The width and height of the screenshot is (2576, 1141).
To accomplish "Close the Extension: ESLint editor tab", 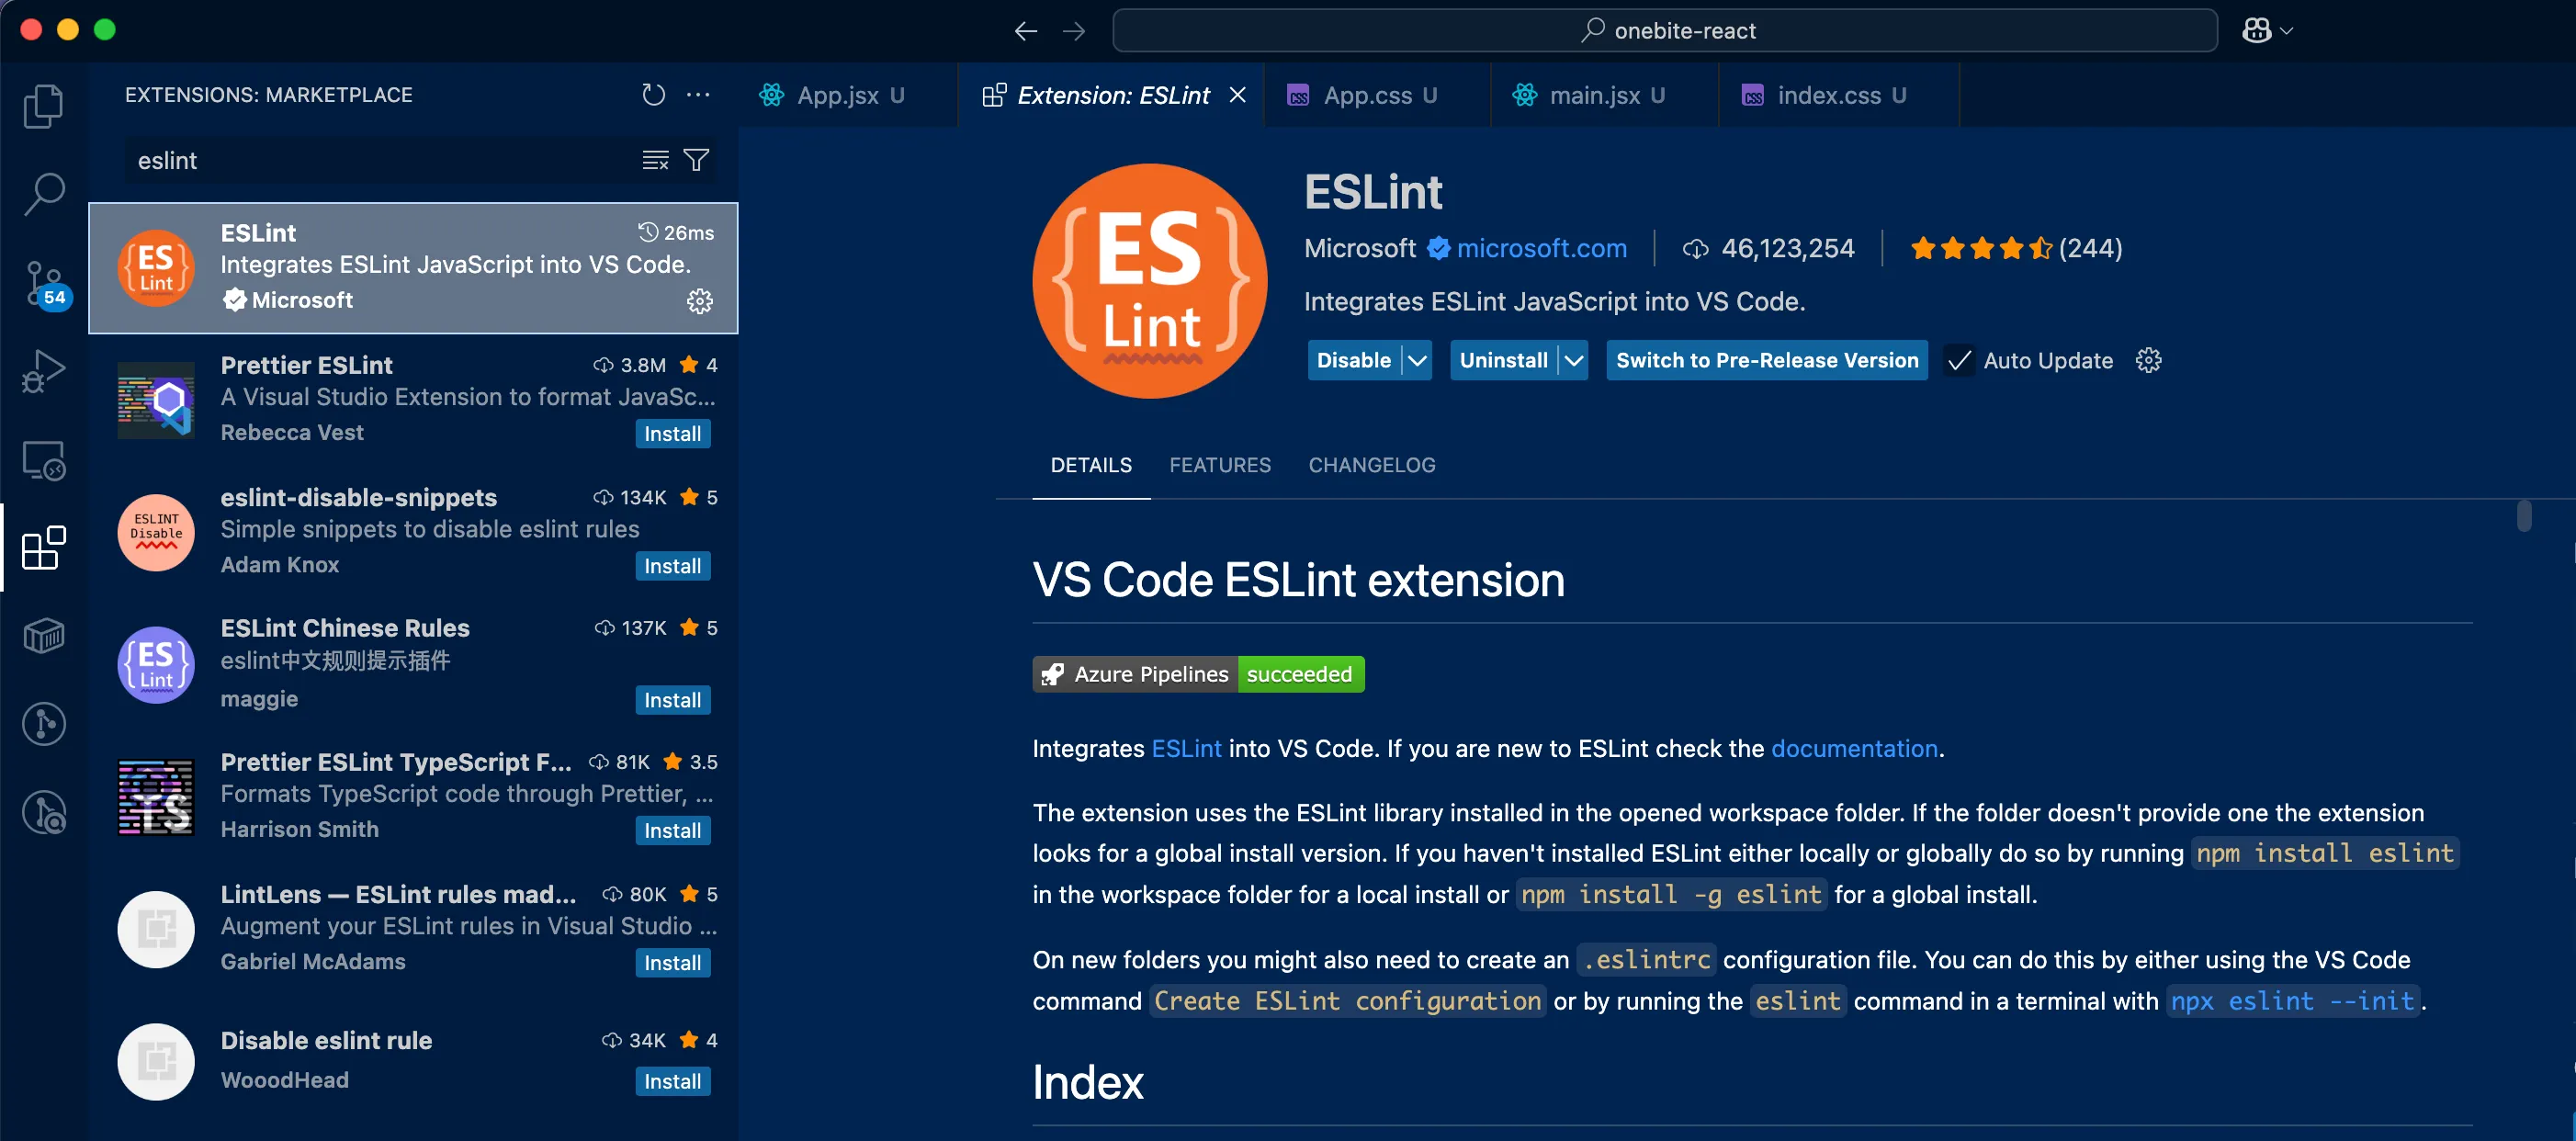I will pos(1237,95).
